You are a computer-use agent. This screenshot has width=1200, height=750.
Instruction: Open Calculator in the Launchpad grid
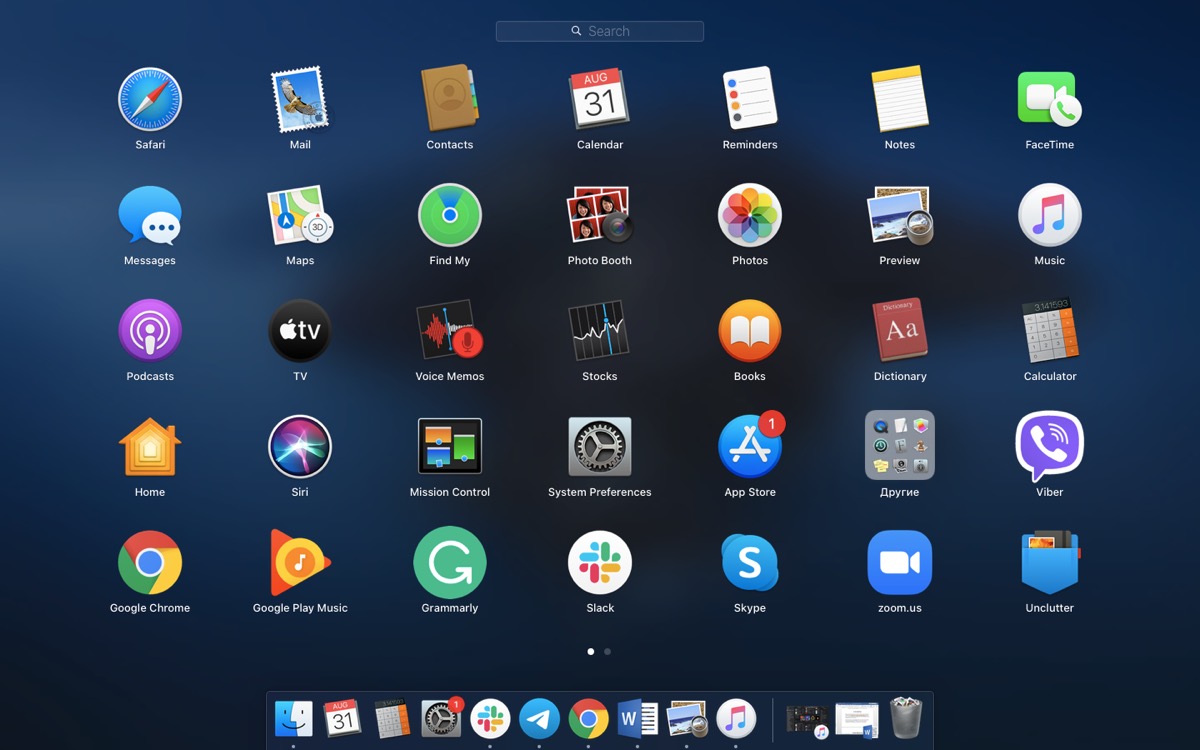1050,331
